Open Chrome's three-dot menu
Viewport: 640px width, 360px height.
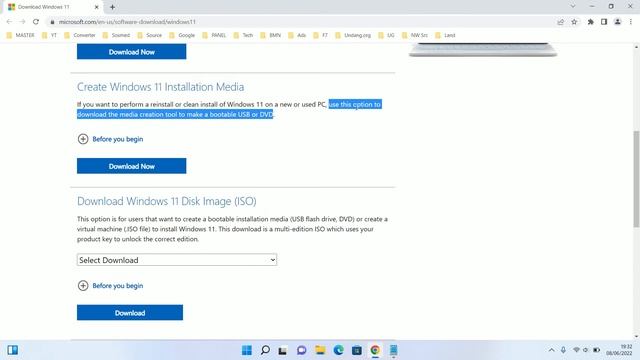(x=631, y=22)
